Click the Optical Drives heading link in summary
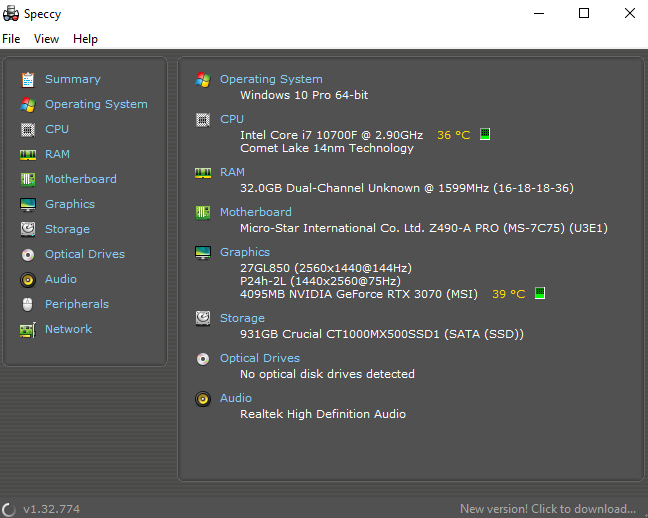 click(x=260, y=358)
